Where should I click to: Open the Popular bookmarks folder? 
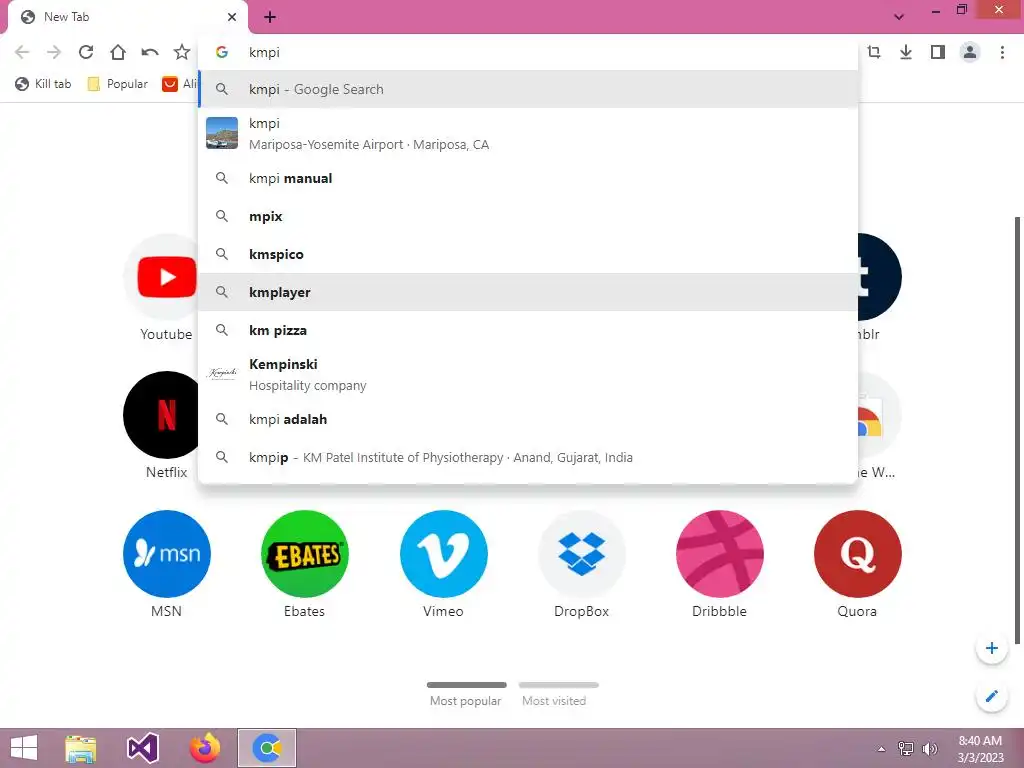pos(118,84)
